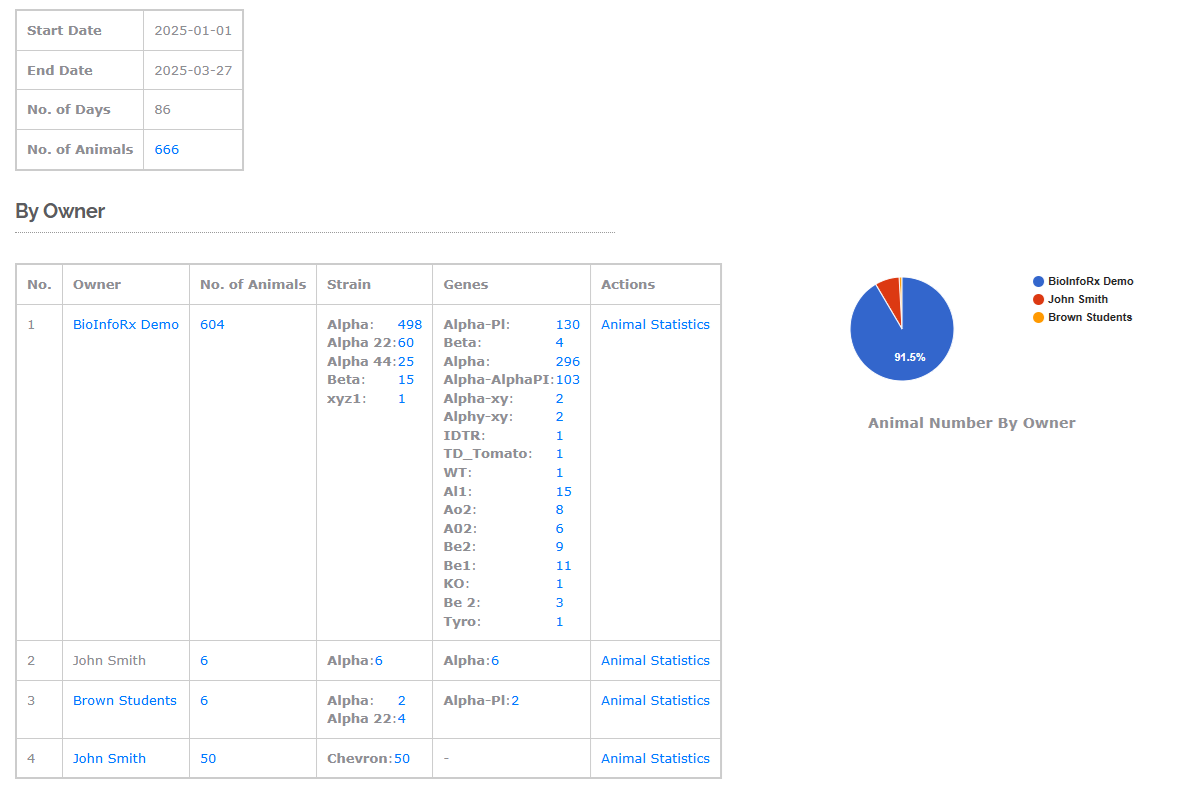Screen dimensions: 1191x788
Task: Click the Start Date value 2025-01-01
Action: point(193,30)
